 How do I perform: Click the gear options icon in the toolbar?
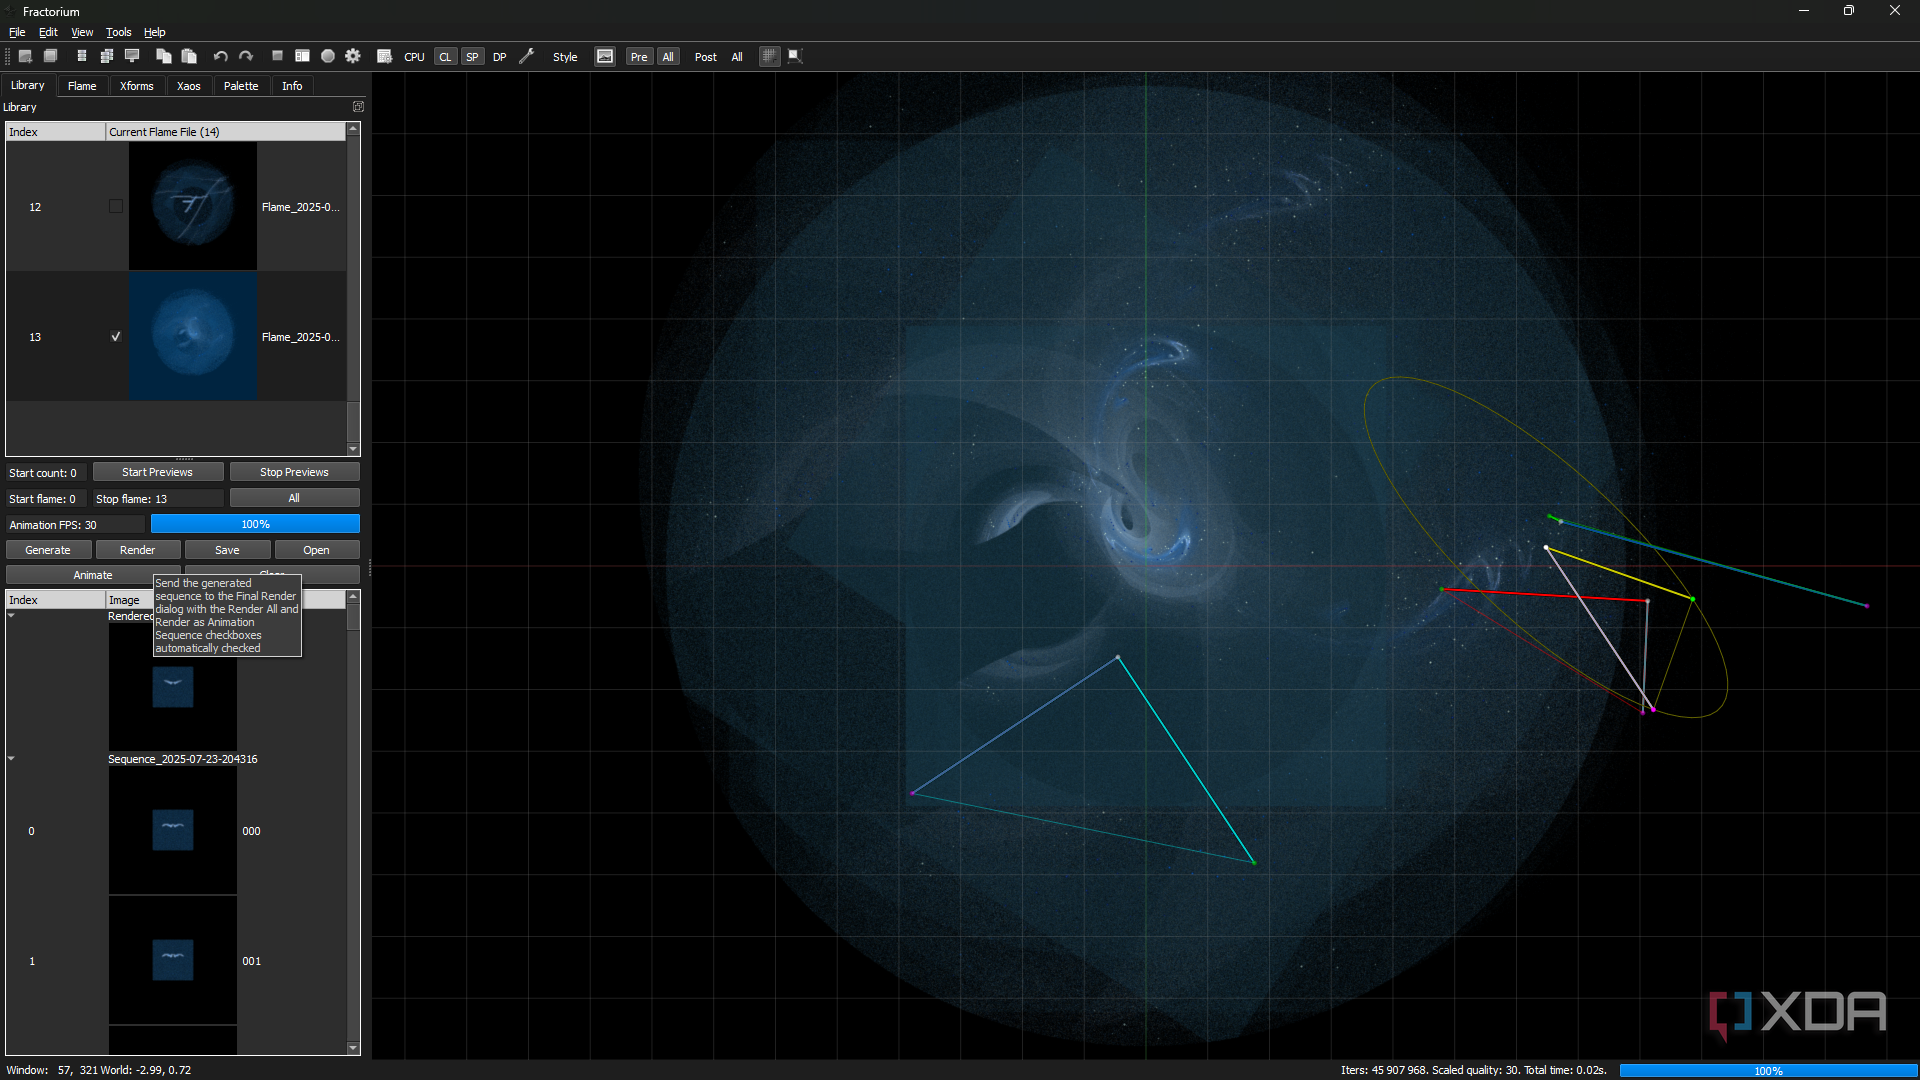pyautogui.click(x=353, y=57)
